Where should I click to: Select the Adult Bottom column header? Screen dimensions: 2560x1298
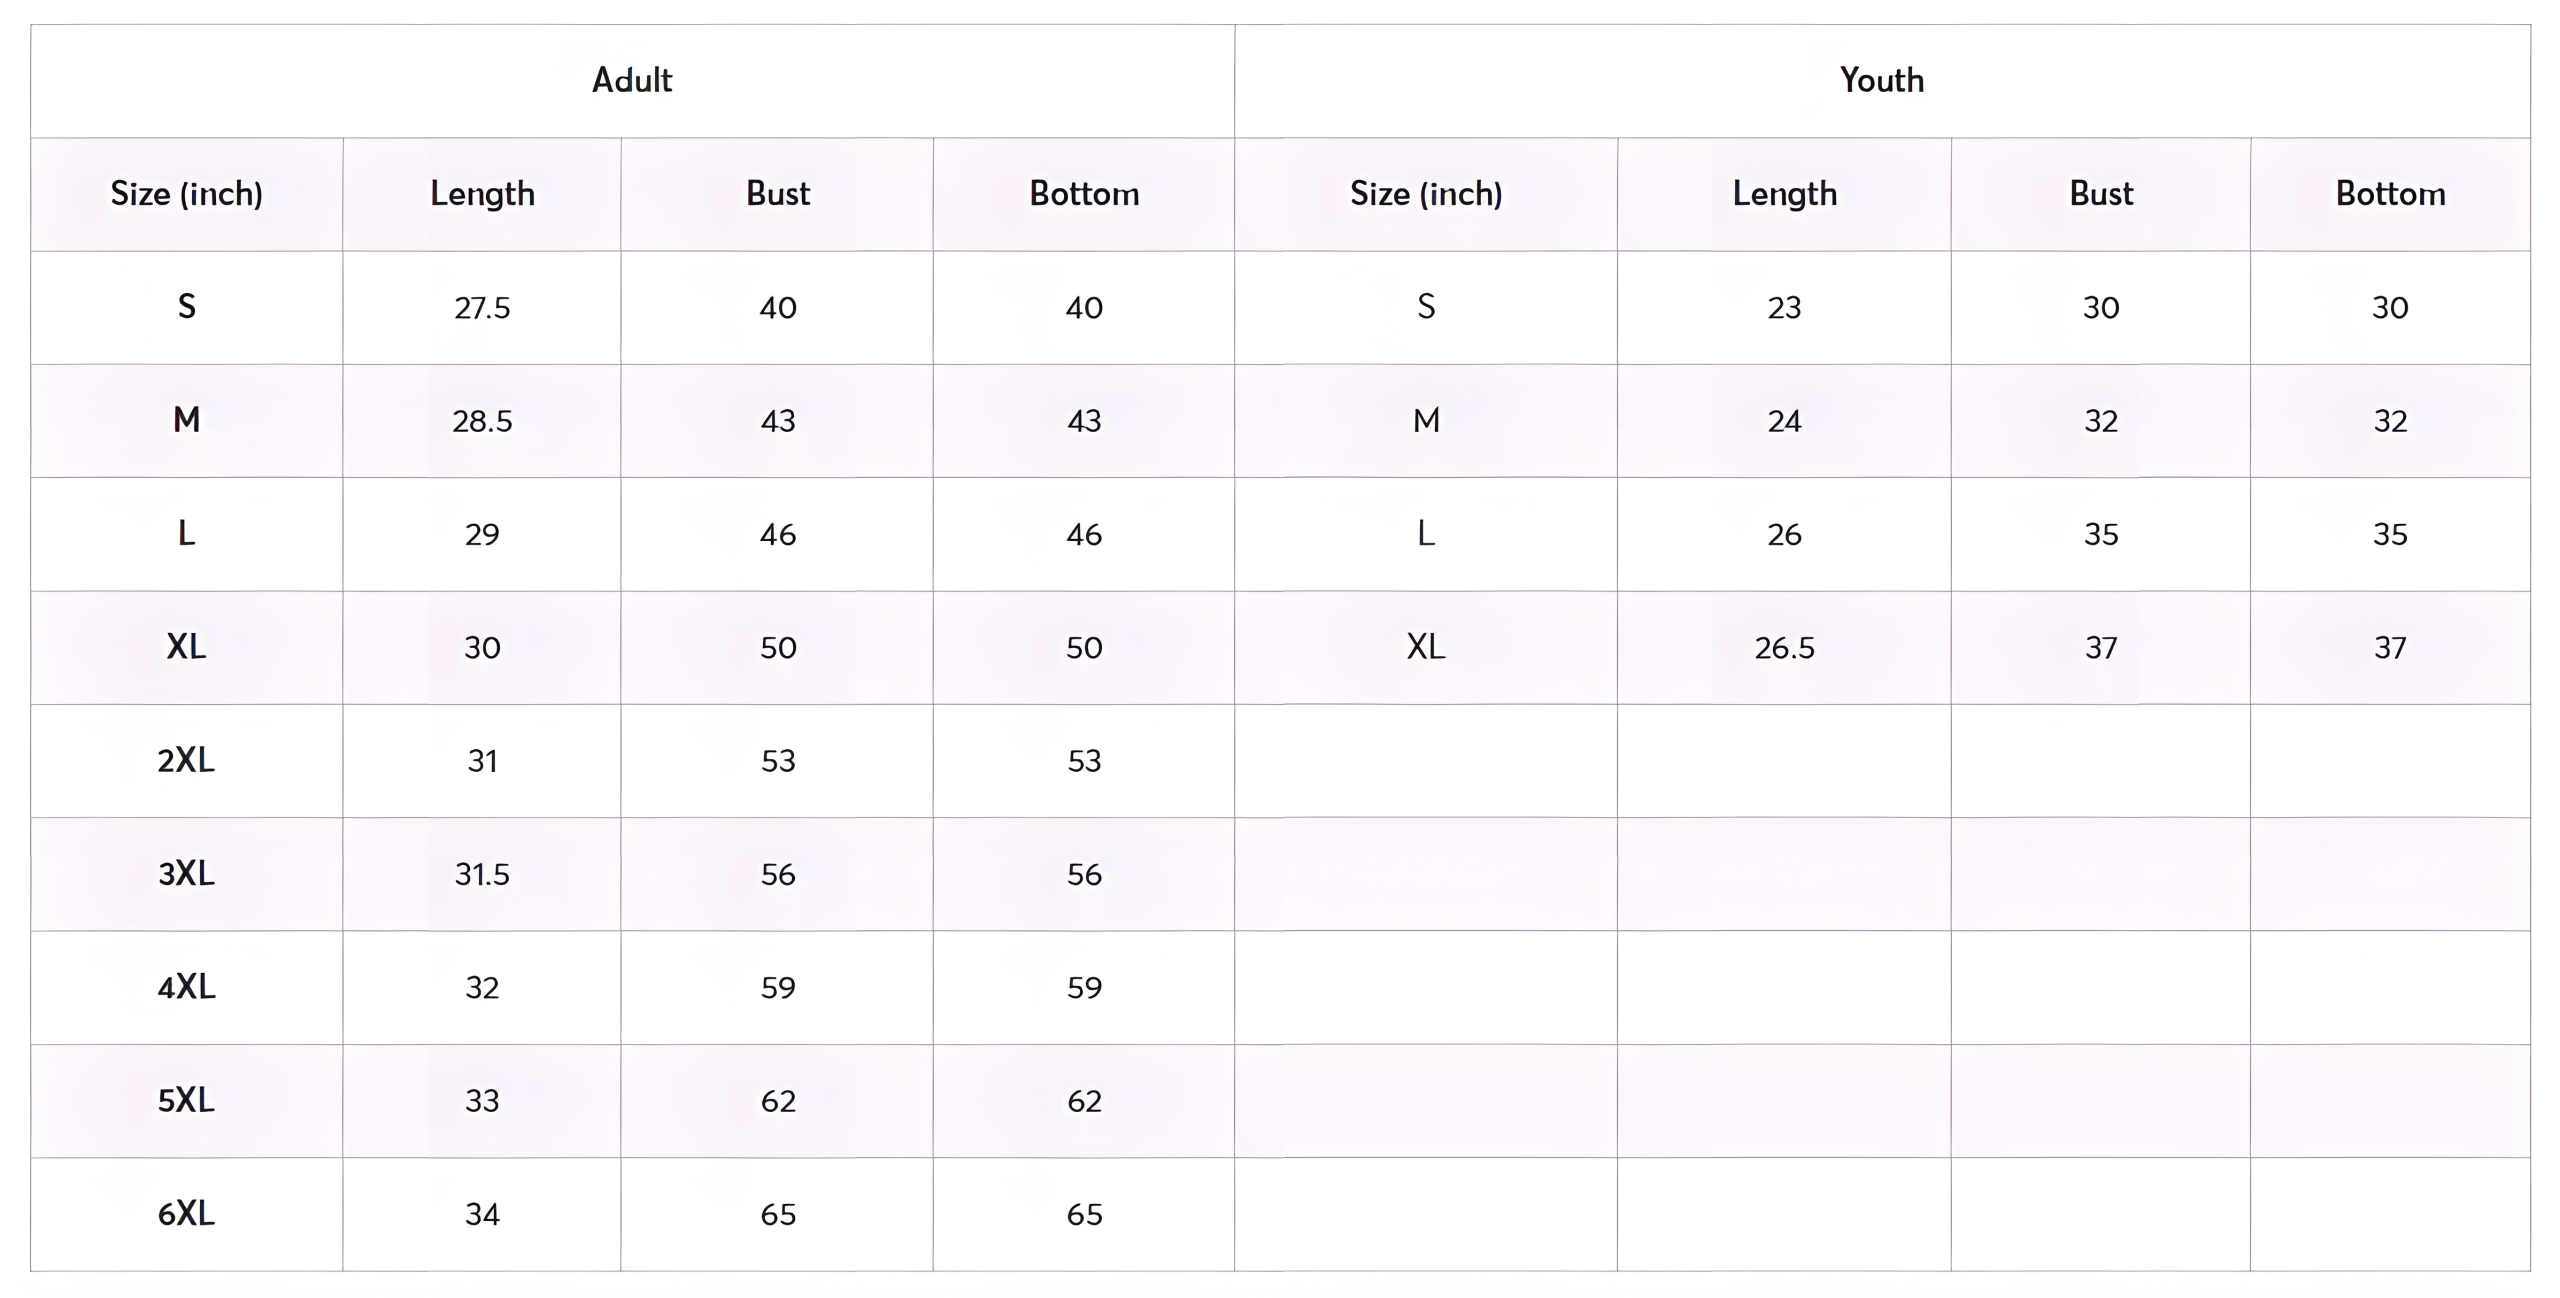click(1084, 193)
